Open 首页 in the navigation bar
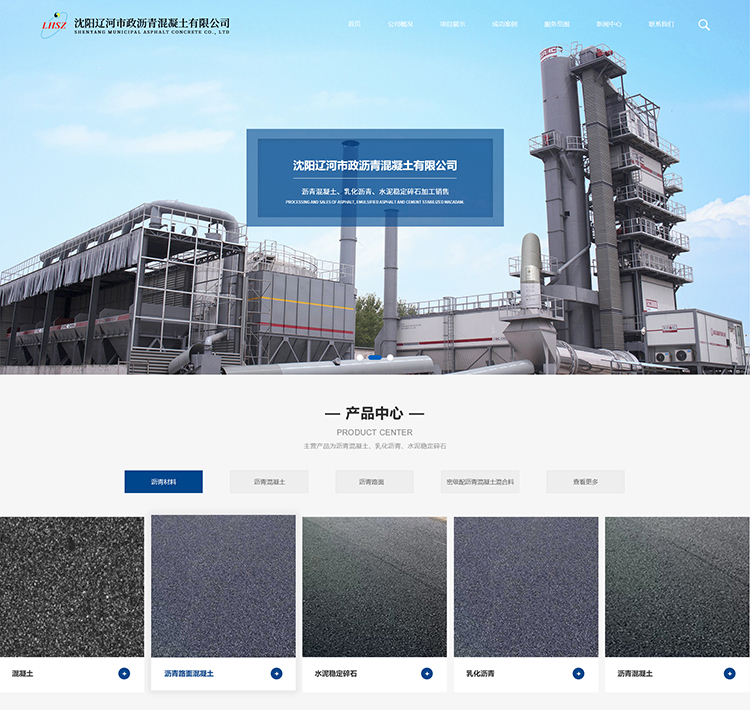Screen dimensions: 750x710 354,24
